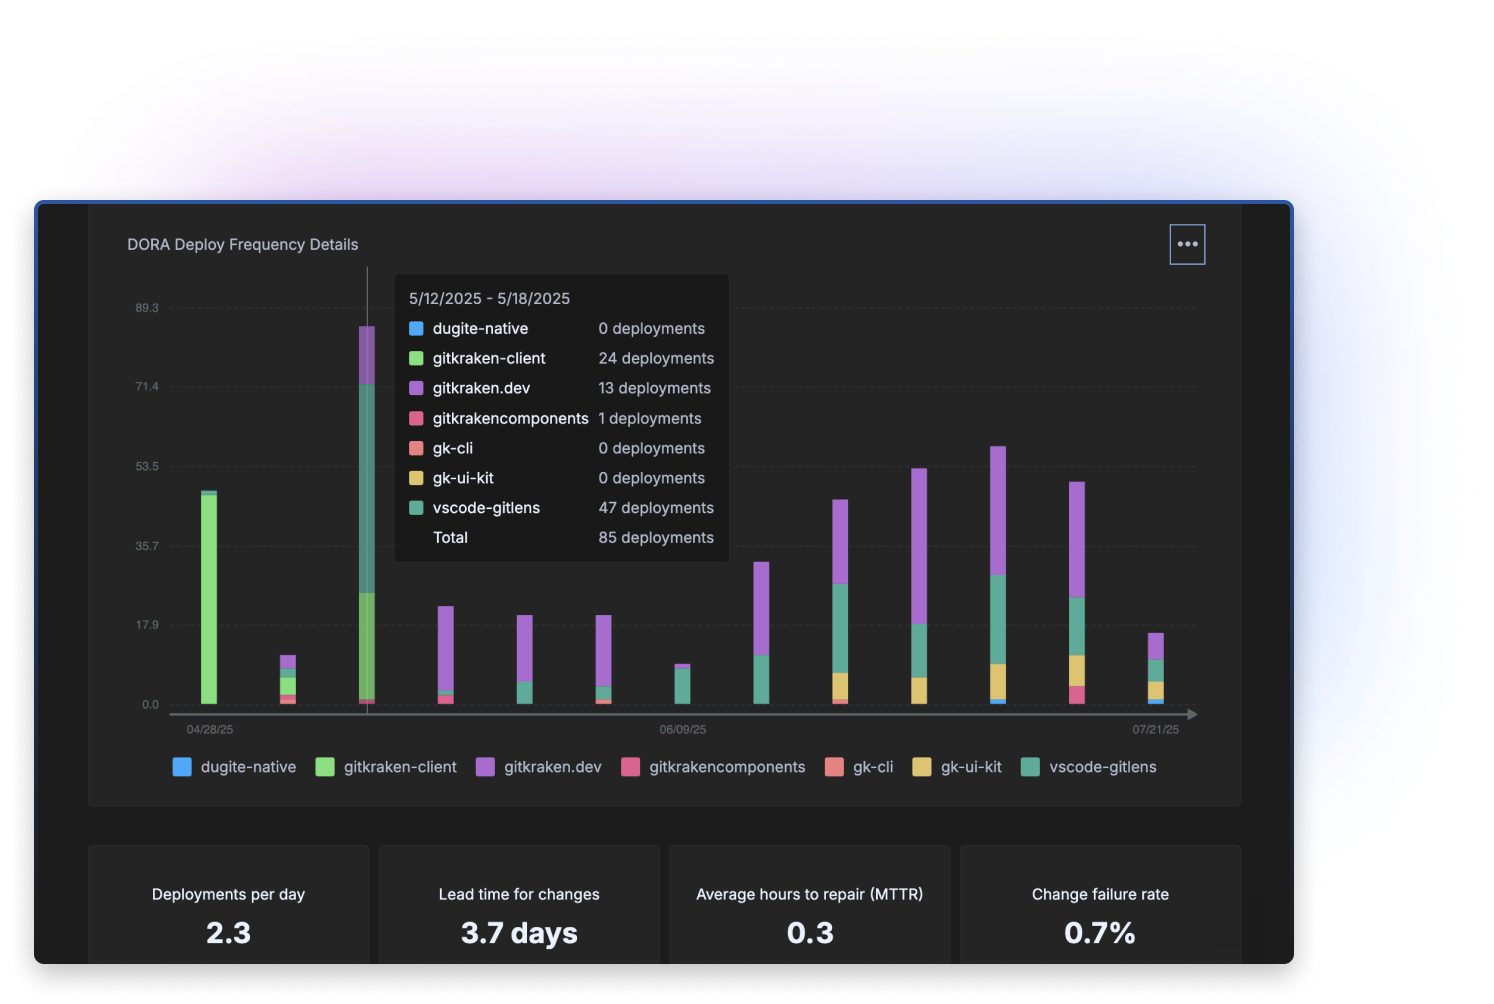Click the gitkraken.dev swatch in tooltip

click(416, 388)
